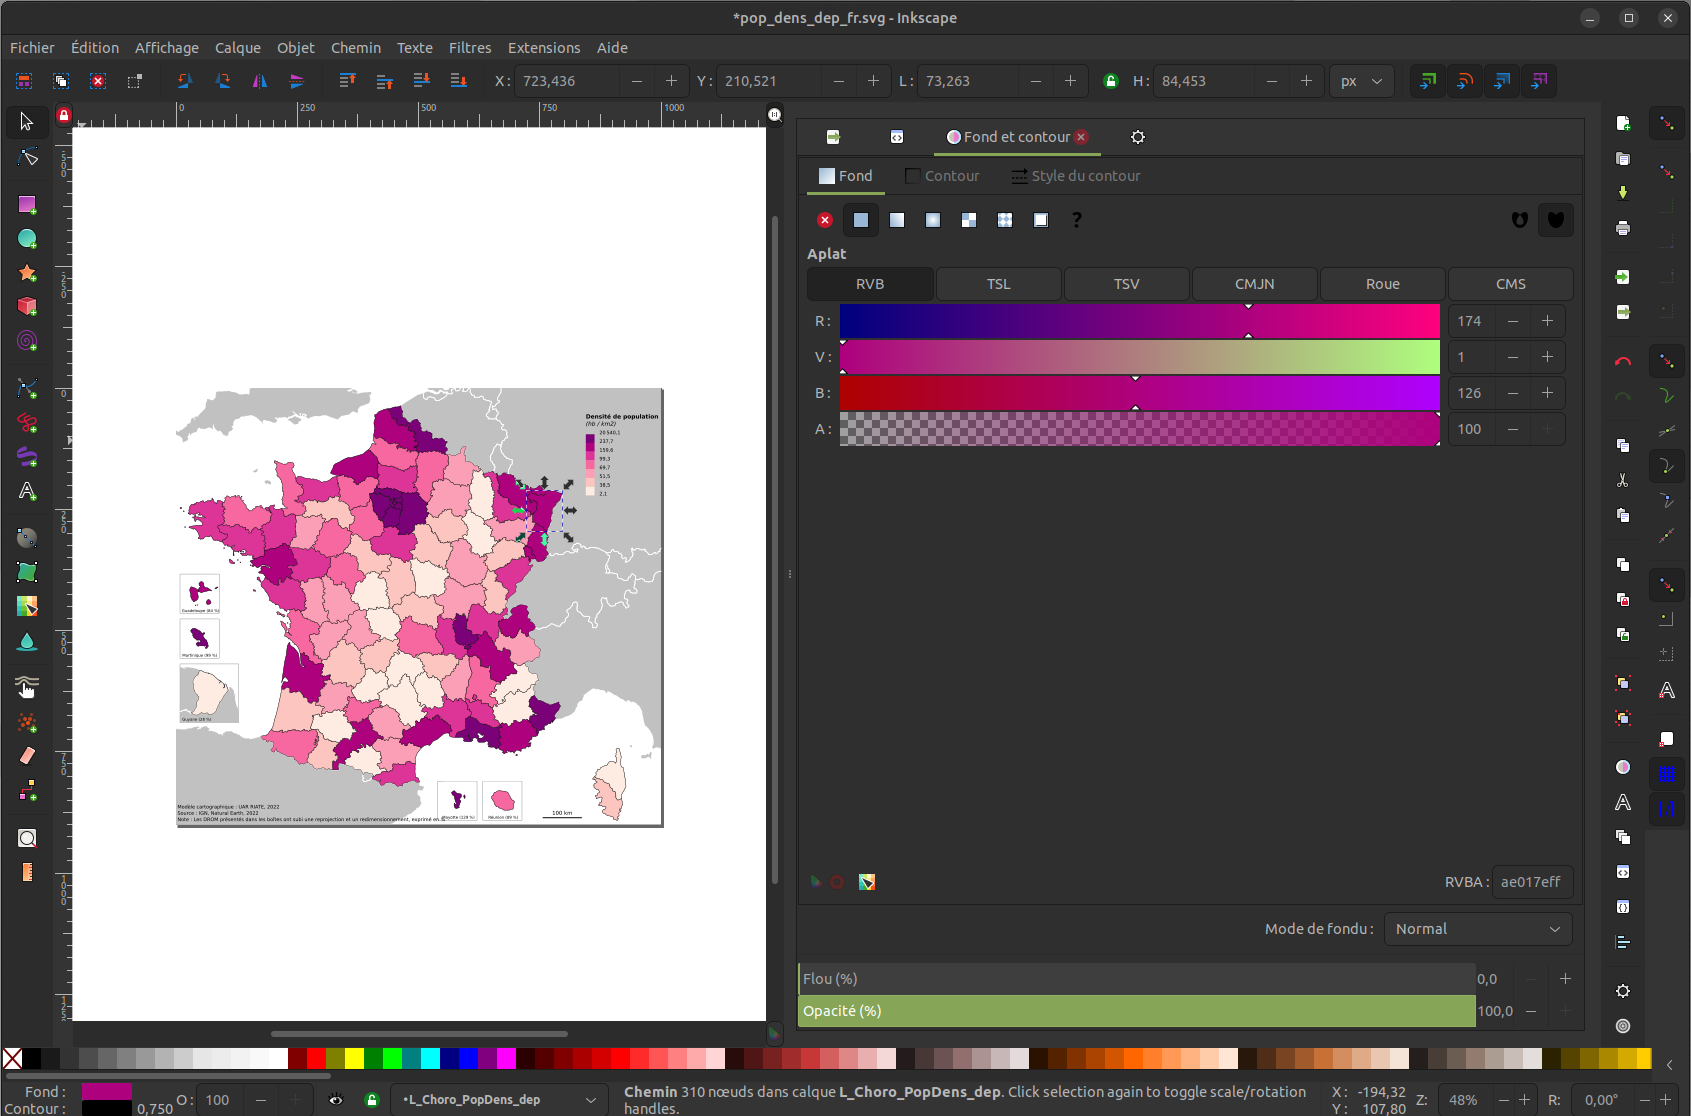Select the Ellipse tool
The height and width of the screenshot is (1116, 1691).
pyautogui.click(x=26, y=238)
